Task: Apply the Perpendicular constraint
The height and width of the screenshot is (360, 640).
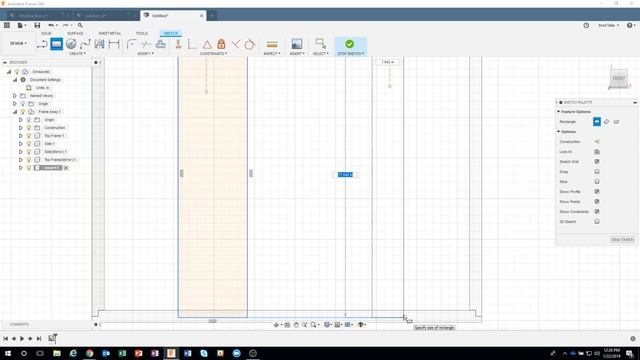Action: pos(236,44)
